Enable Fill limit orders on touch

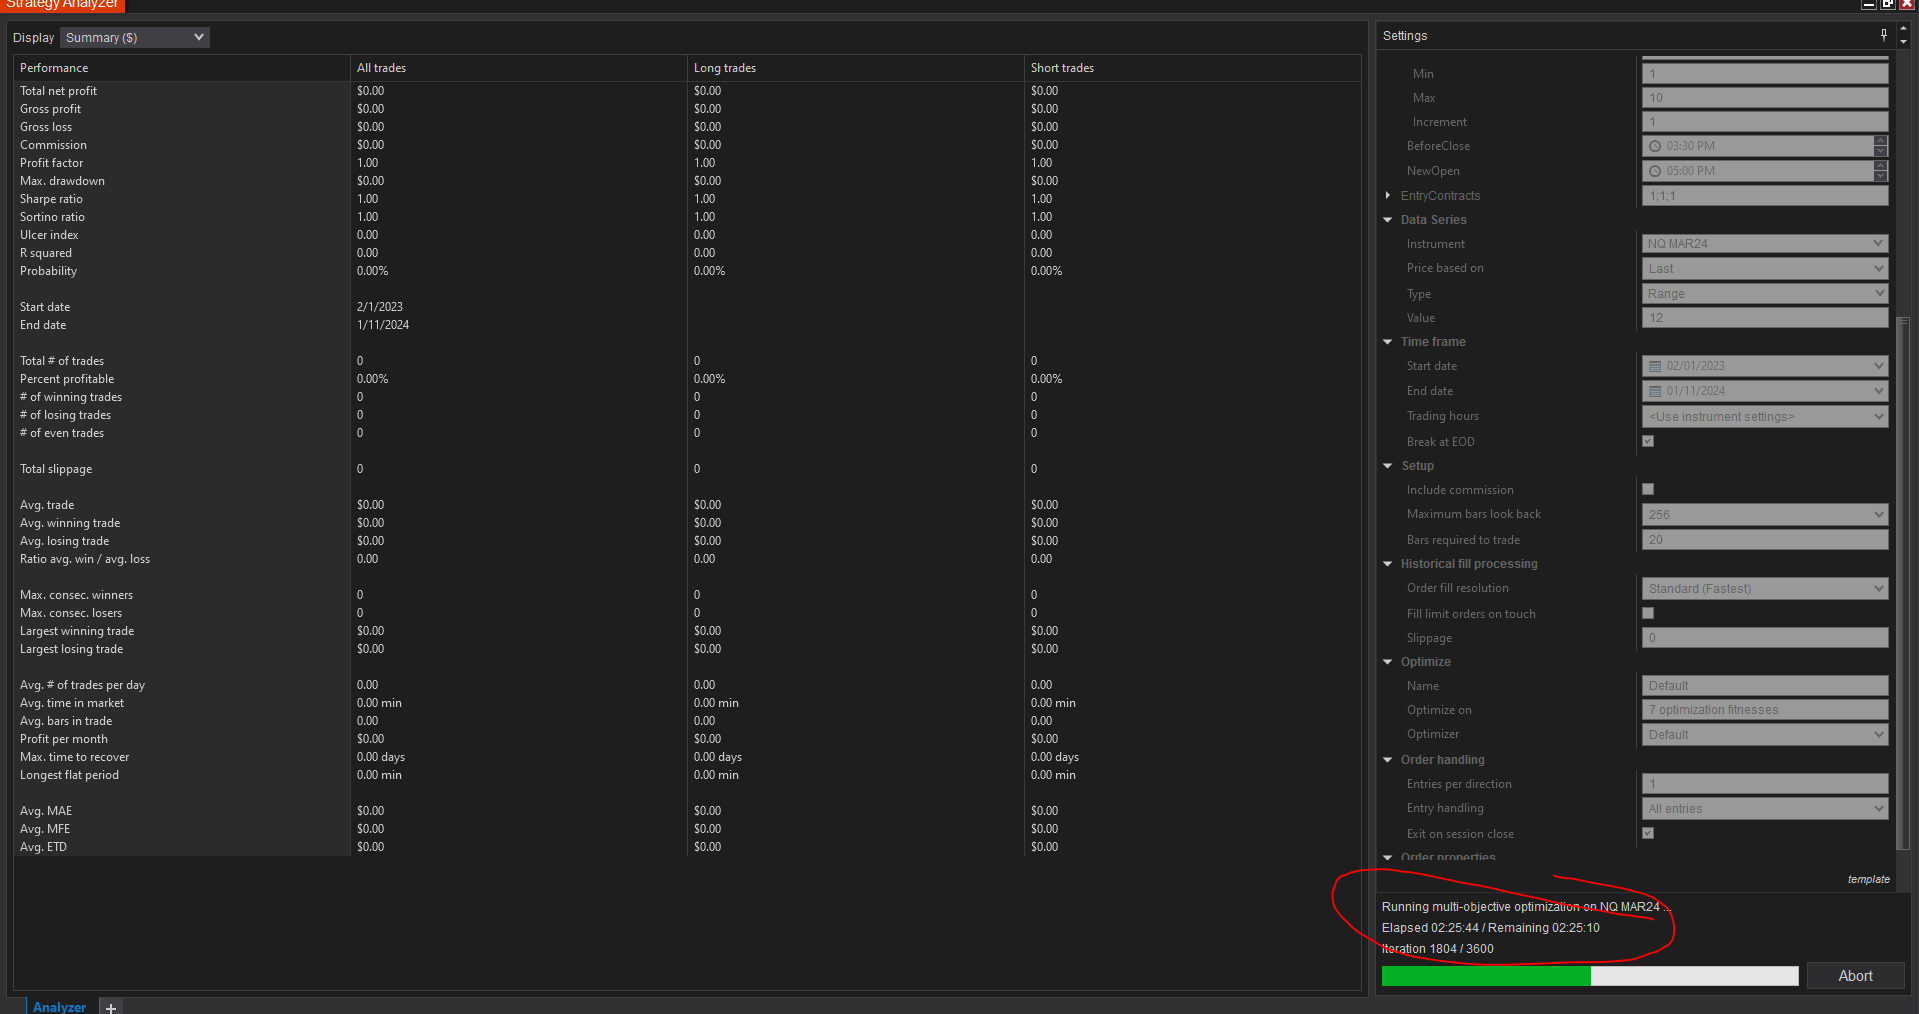(x=1648, y=613)
